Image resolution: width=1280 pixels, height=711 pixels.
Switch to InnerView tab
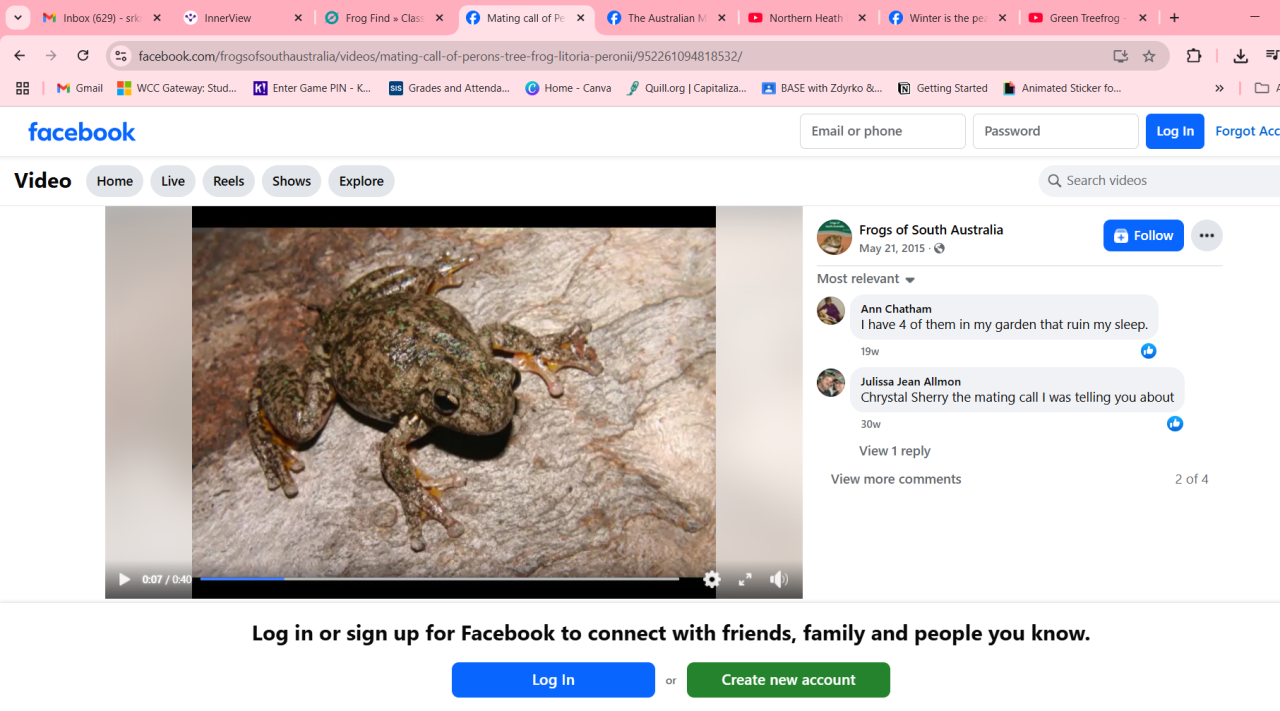pyautogui.click(x=244, y=18)
